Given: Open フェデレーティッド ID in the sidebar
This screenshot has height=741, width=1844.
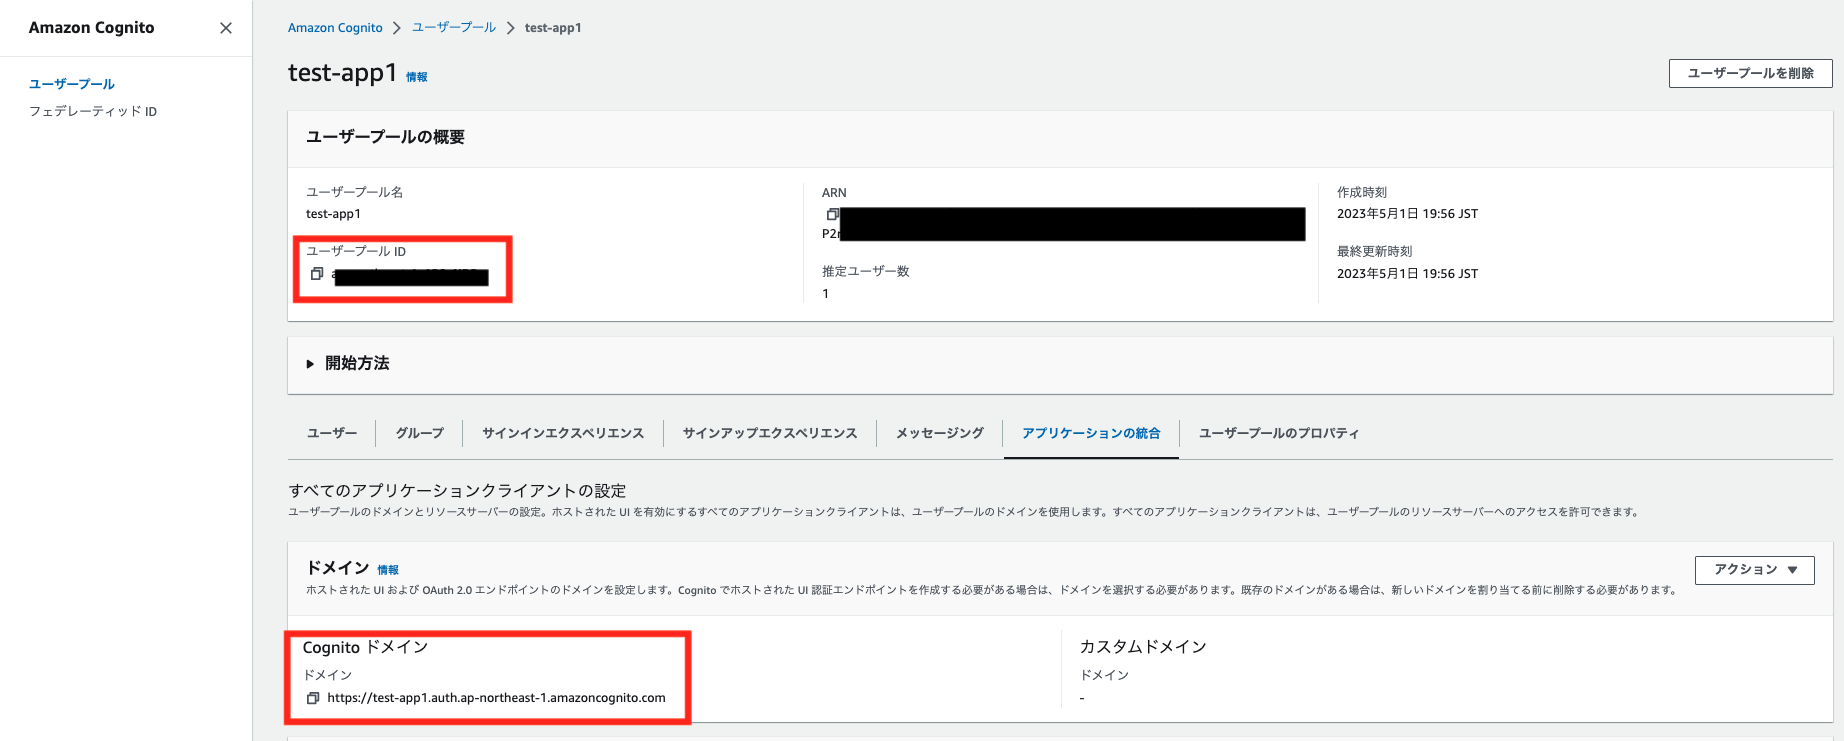Looking at the screenshot, I should tap(93, 111).
